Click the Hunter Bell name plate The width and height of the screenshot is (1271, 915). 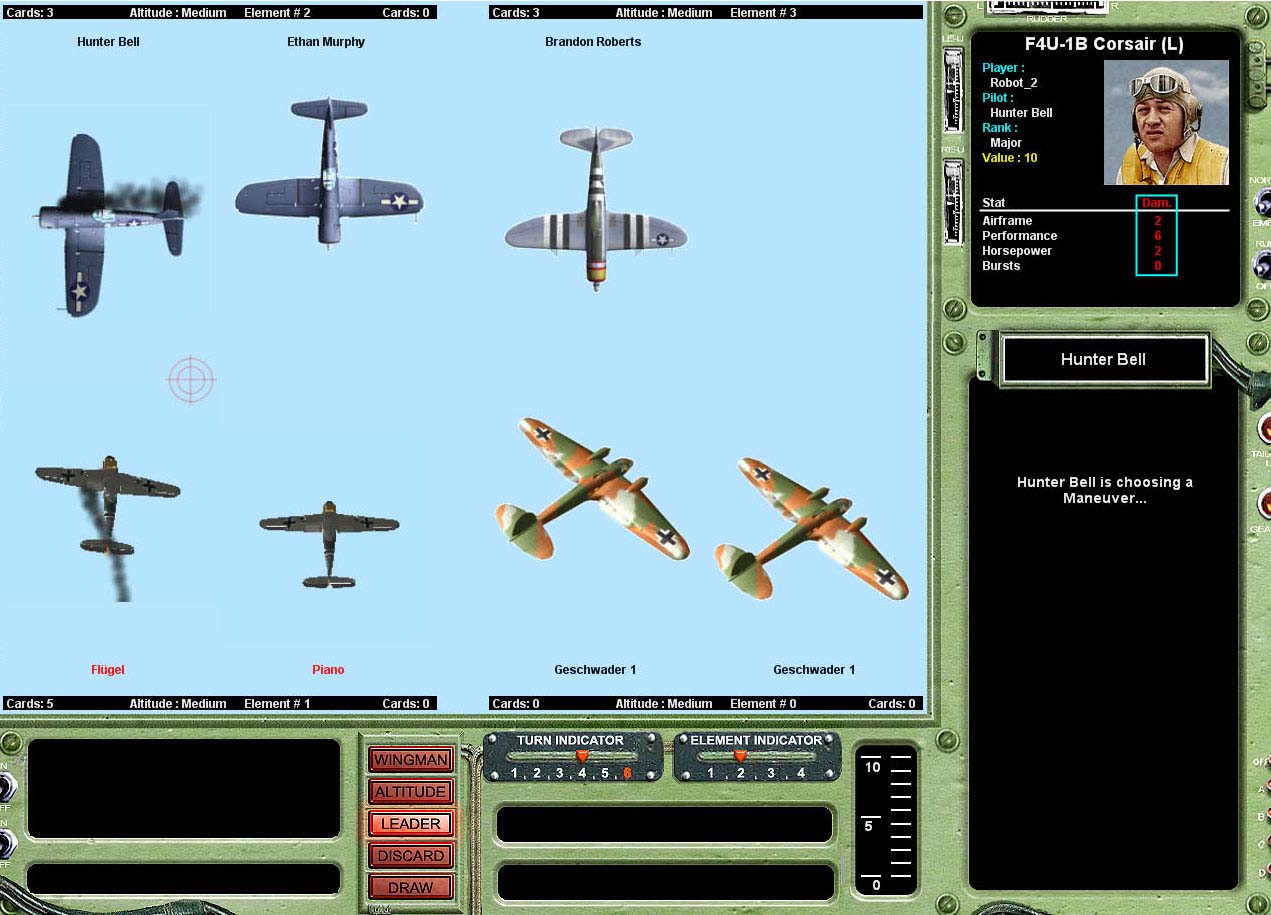[1103, 360]
